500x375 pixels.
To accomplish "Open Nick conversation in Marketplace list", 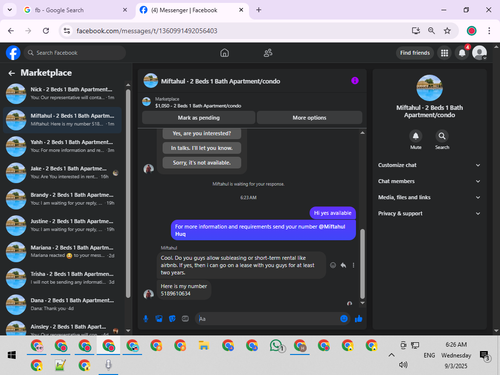I will point(62,93).
